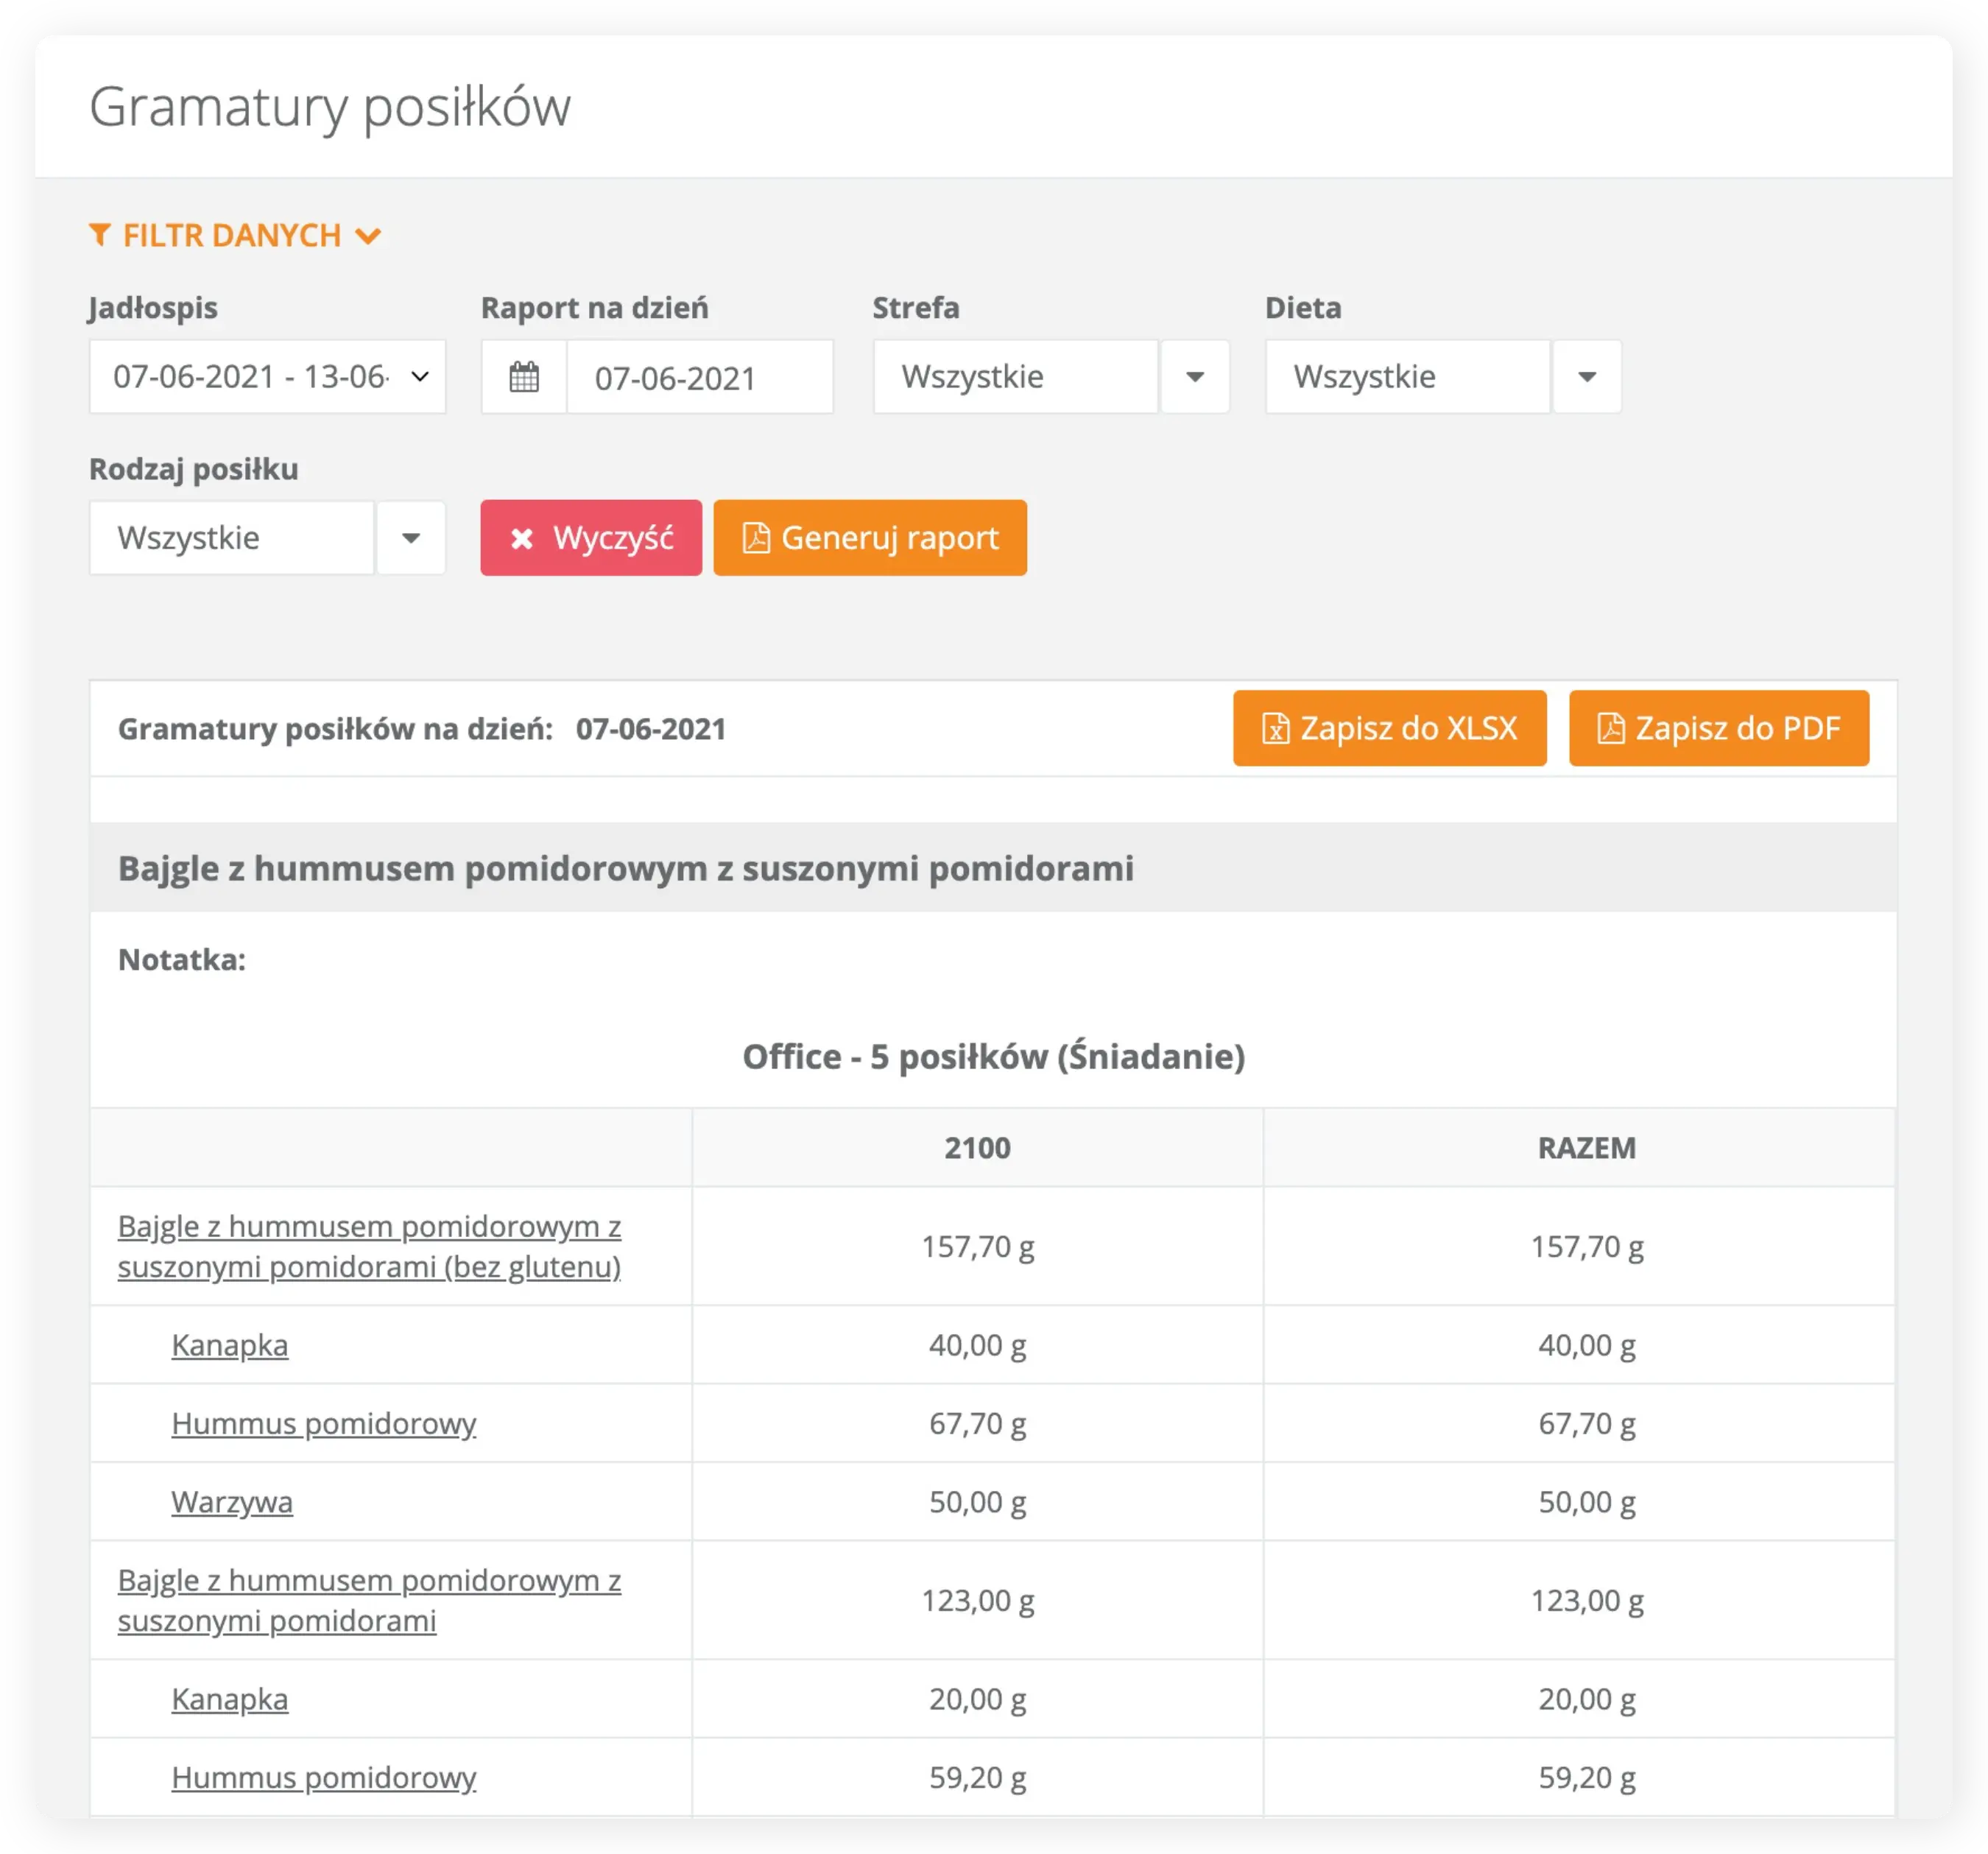This screenshot has width=1988, height=1854.
Task: Open the Kanapka link with 20,00 g
Action: 230,1699
